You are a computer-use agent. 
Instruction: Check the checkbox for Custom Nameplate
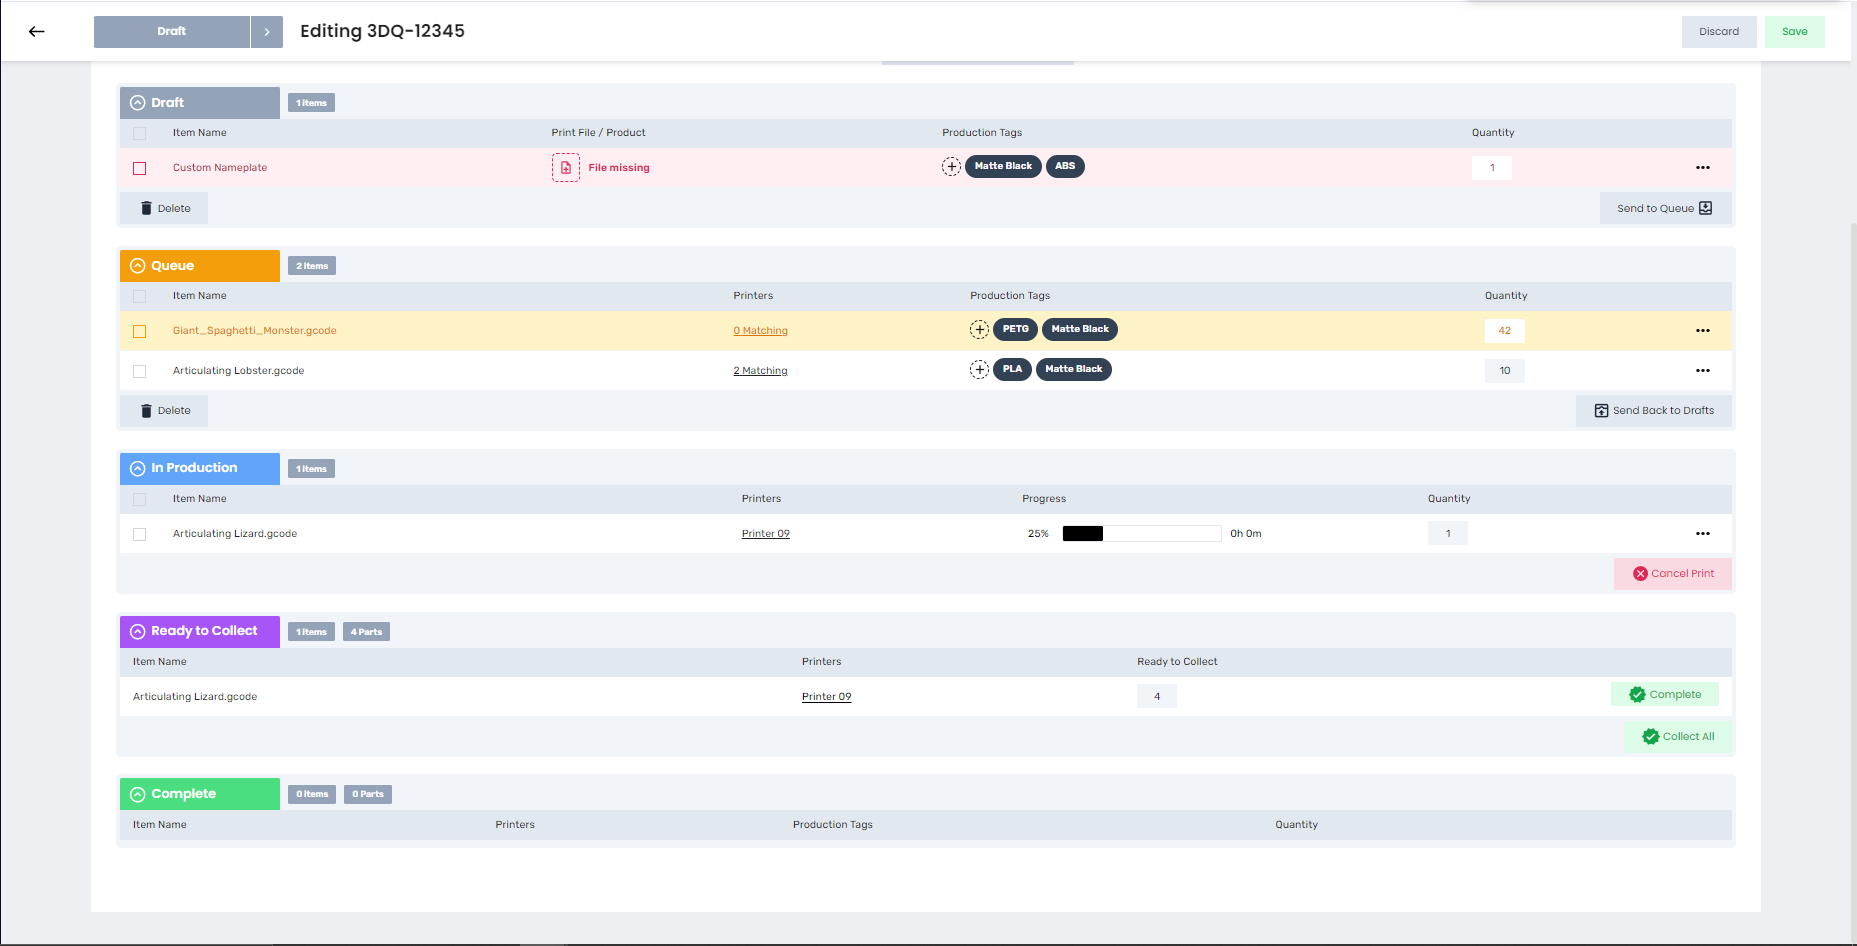tap(139, 168)
